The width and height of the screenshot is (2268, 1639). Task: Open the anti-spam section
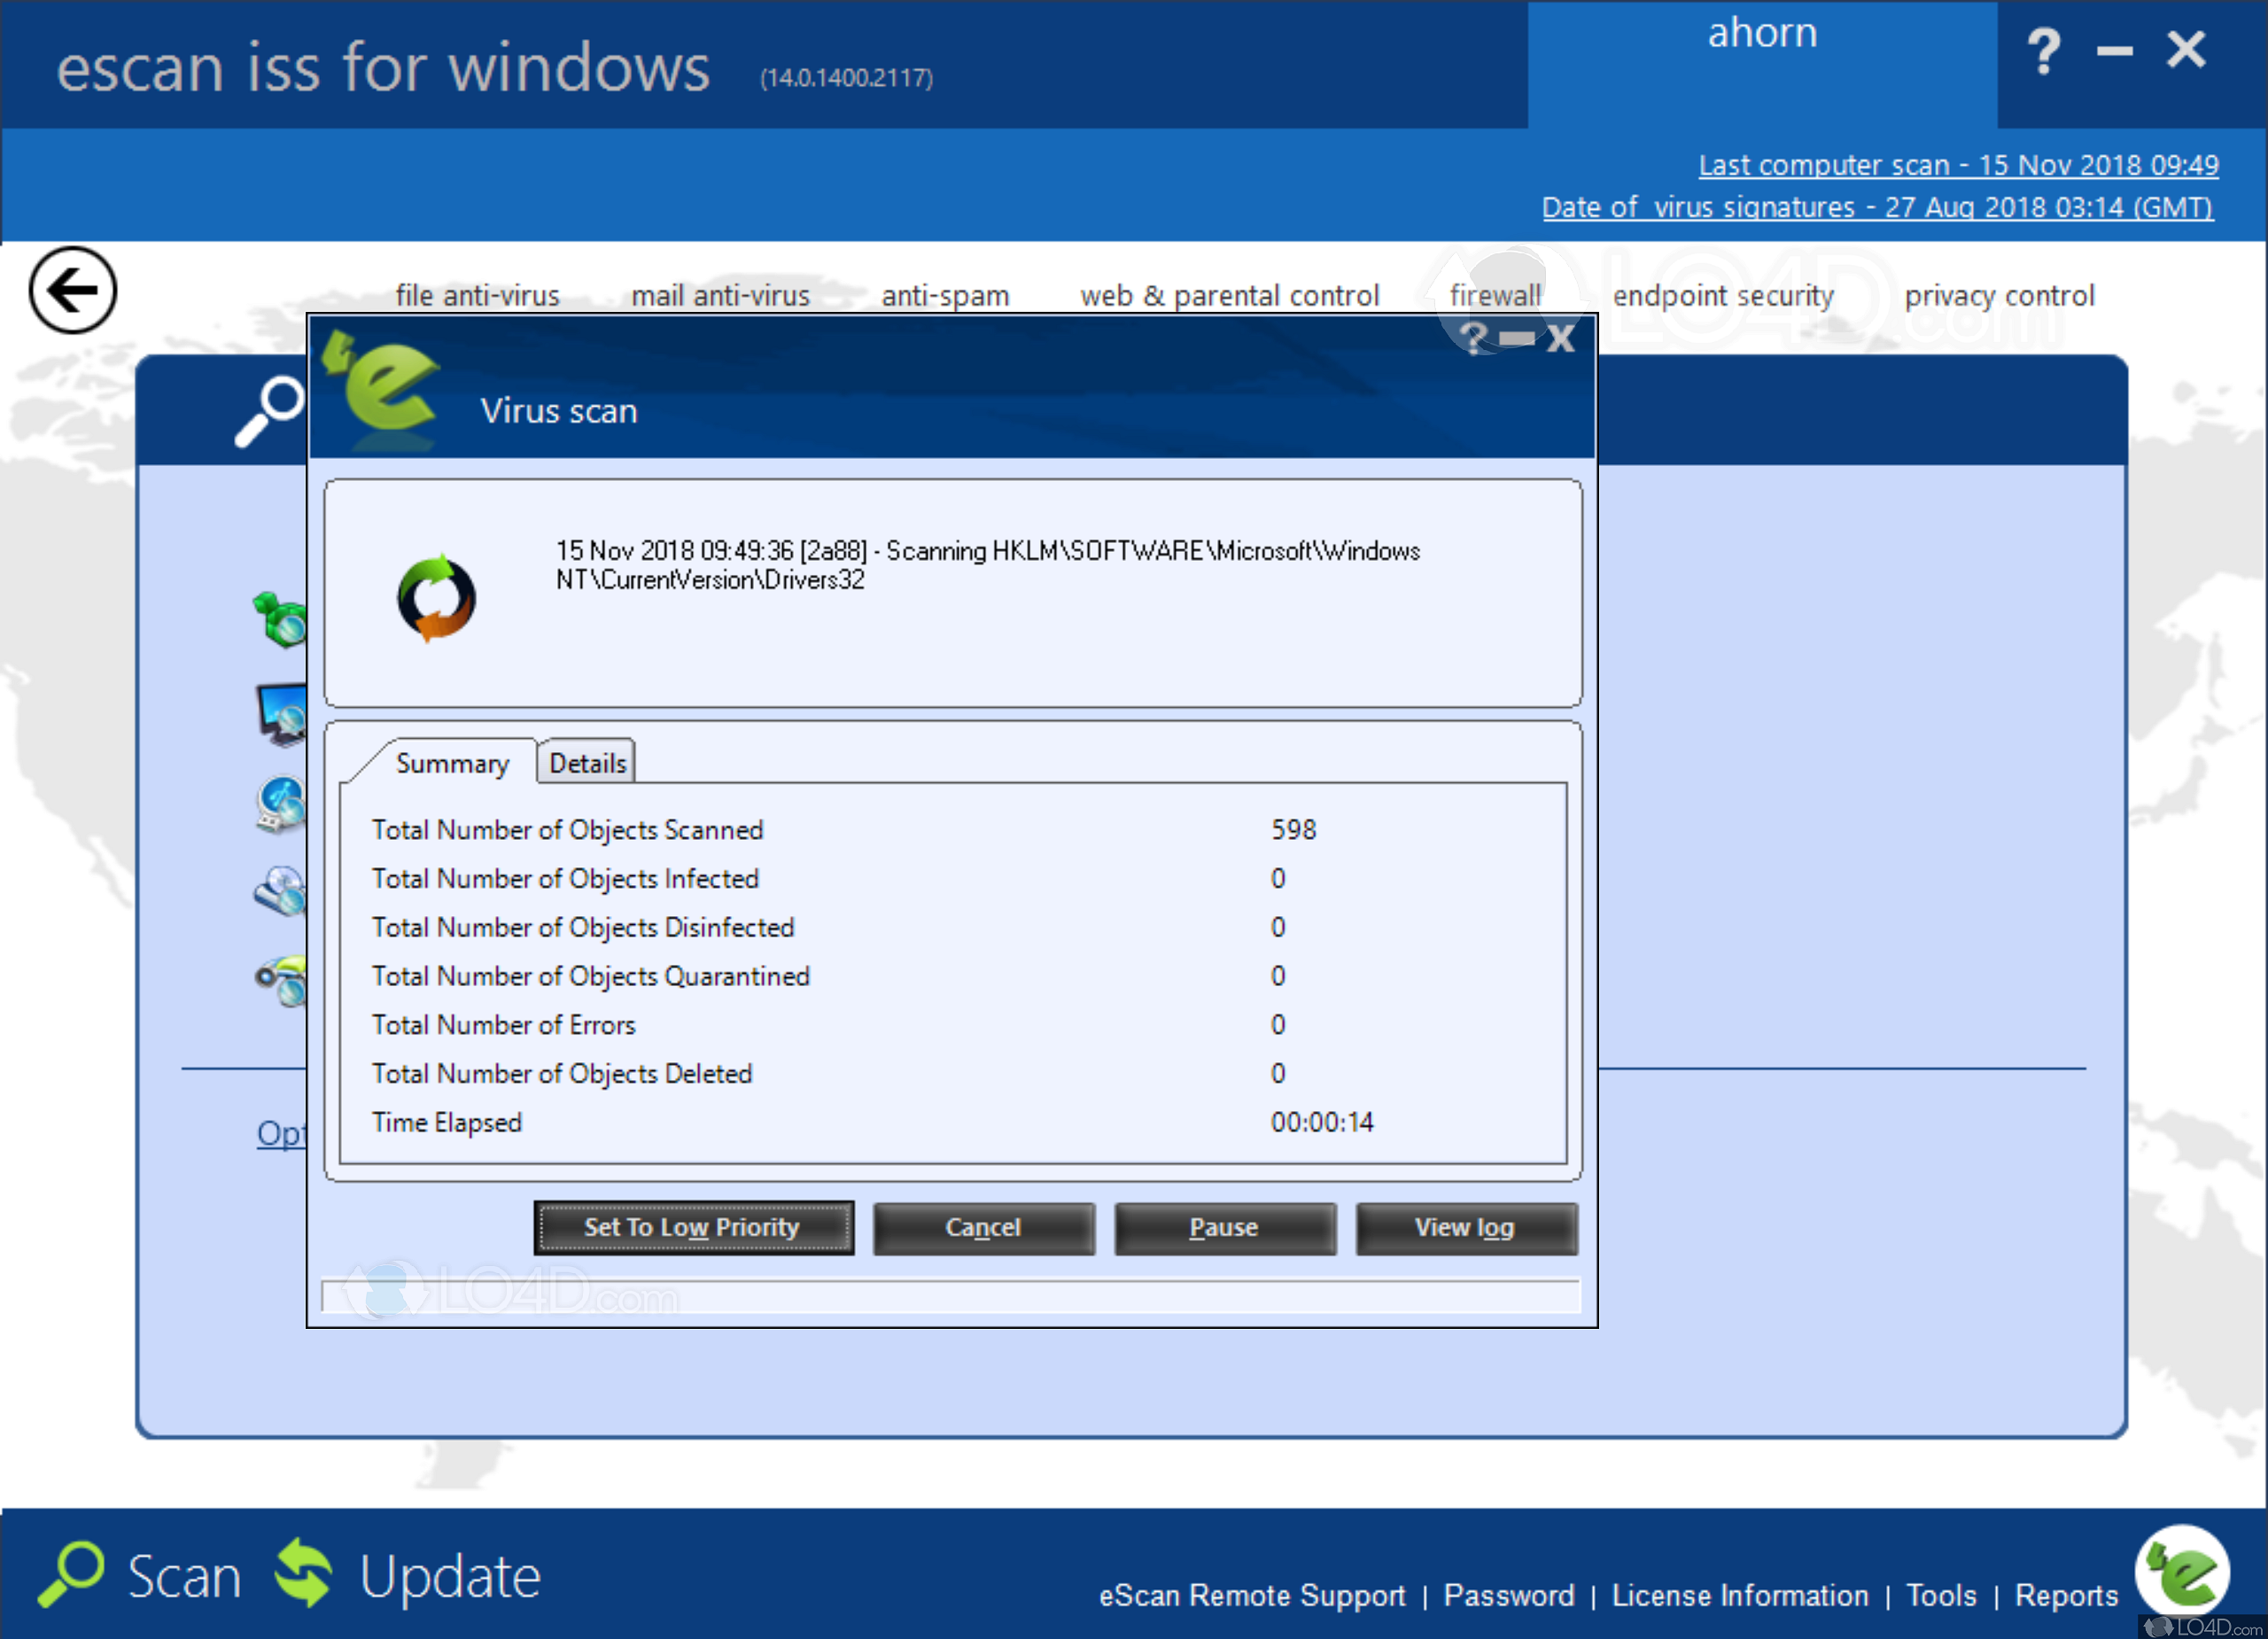point(946,296)
